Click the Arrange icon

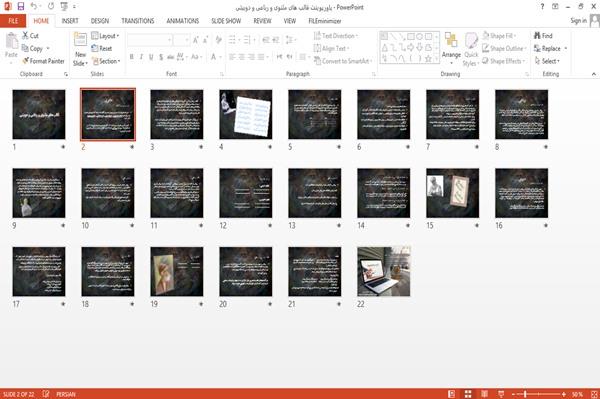(451, 41)
